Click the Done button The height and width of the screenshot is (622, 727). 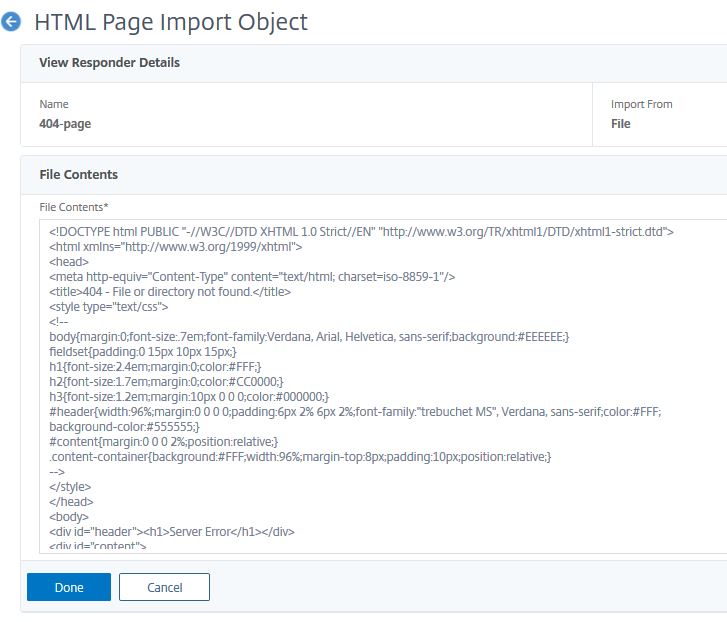69,587
